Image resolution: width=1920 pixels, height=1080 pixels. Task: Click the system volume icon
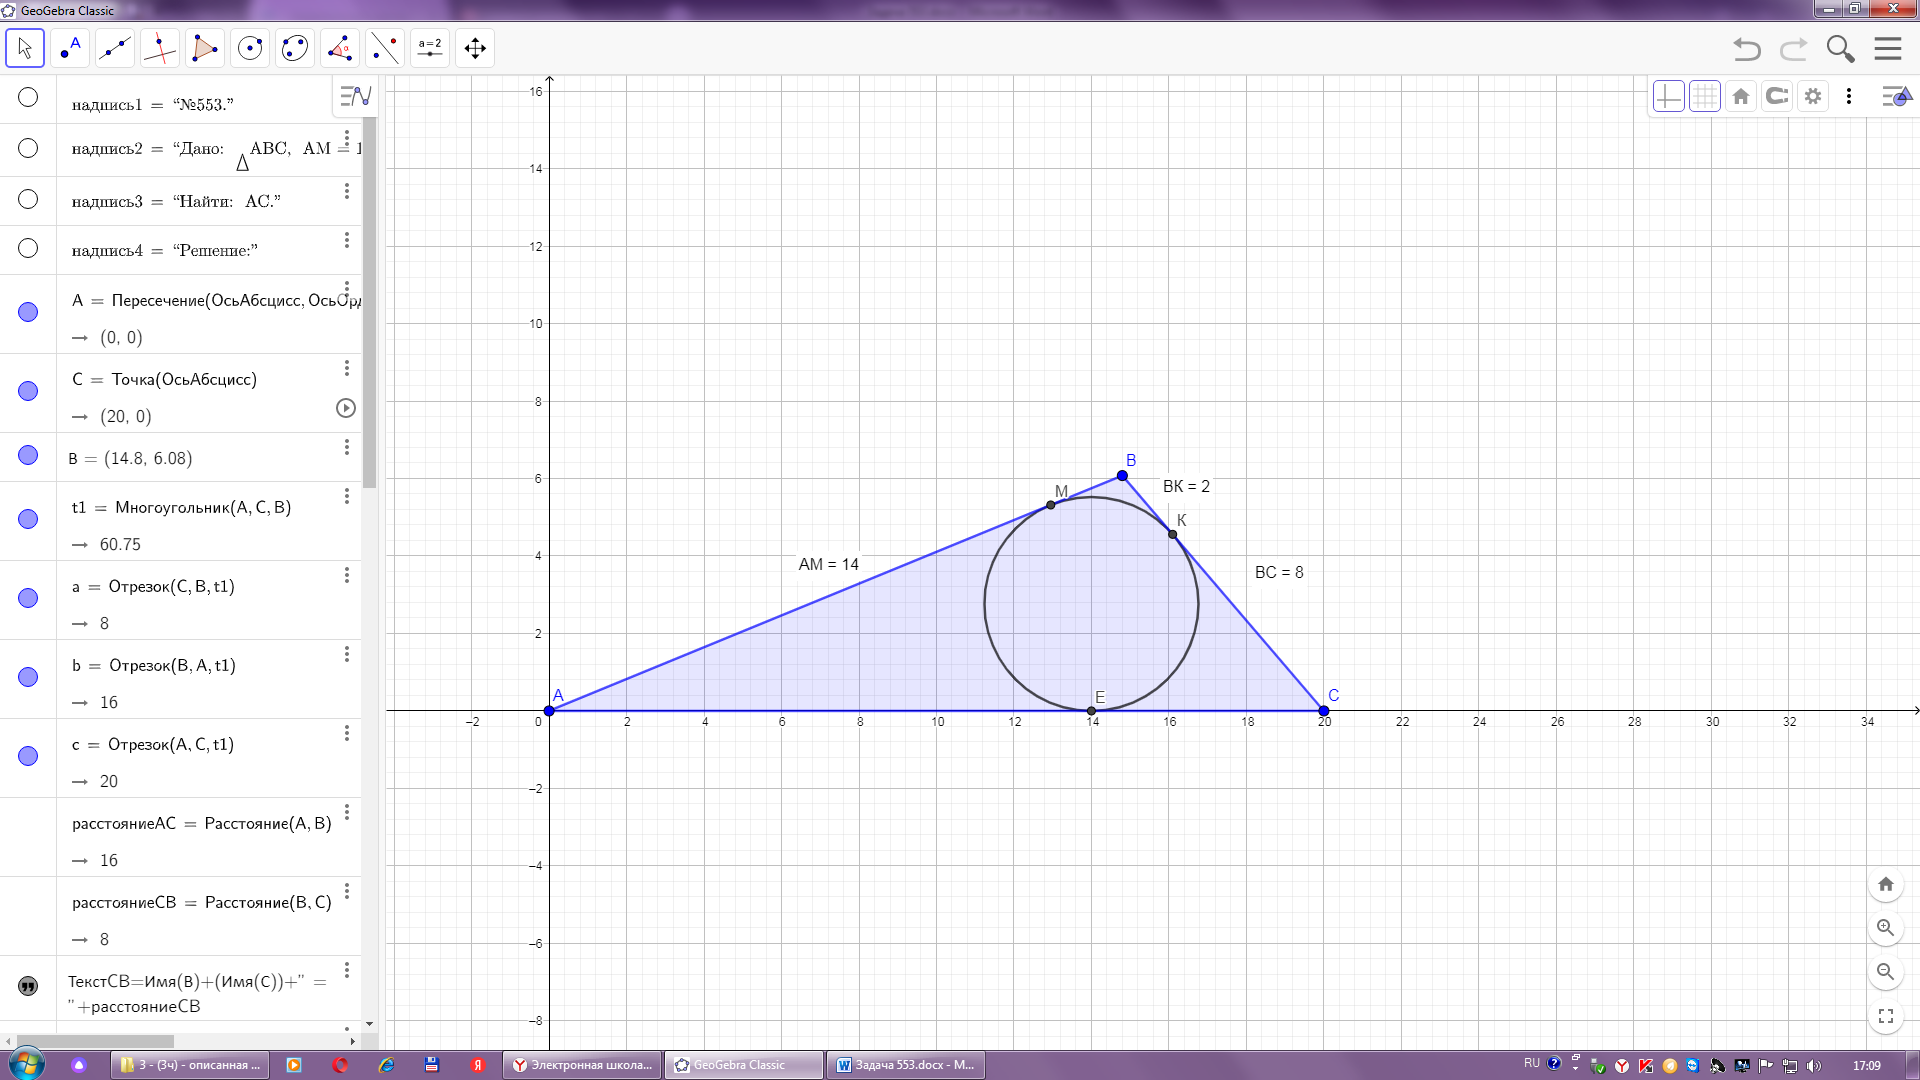(1814, 1066)
